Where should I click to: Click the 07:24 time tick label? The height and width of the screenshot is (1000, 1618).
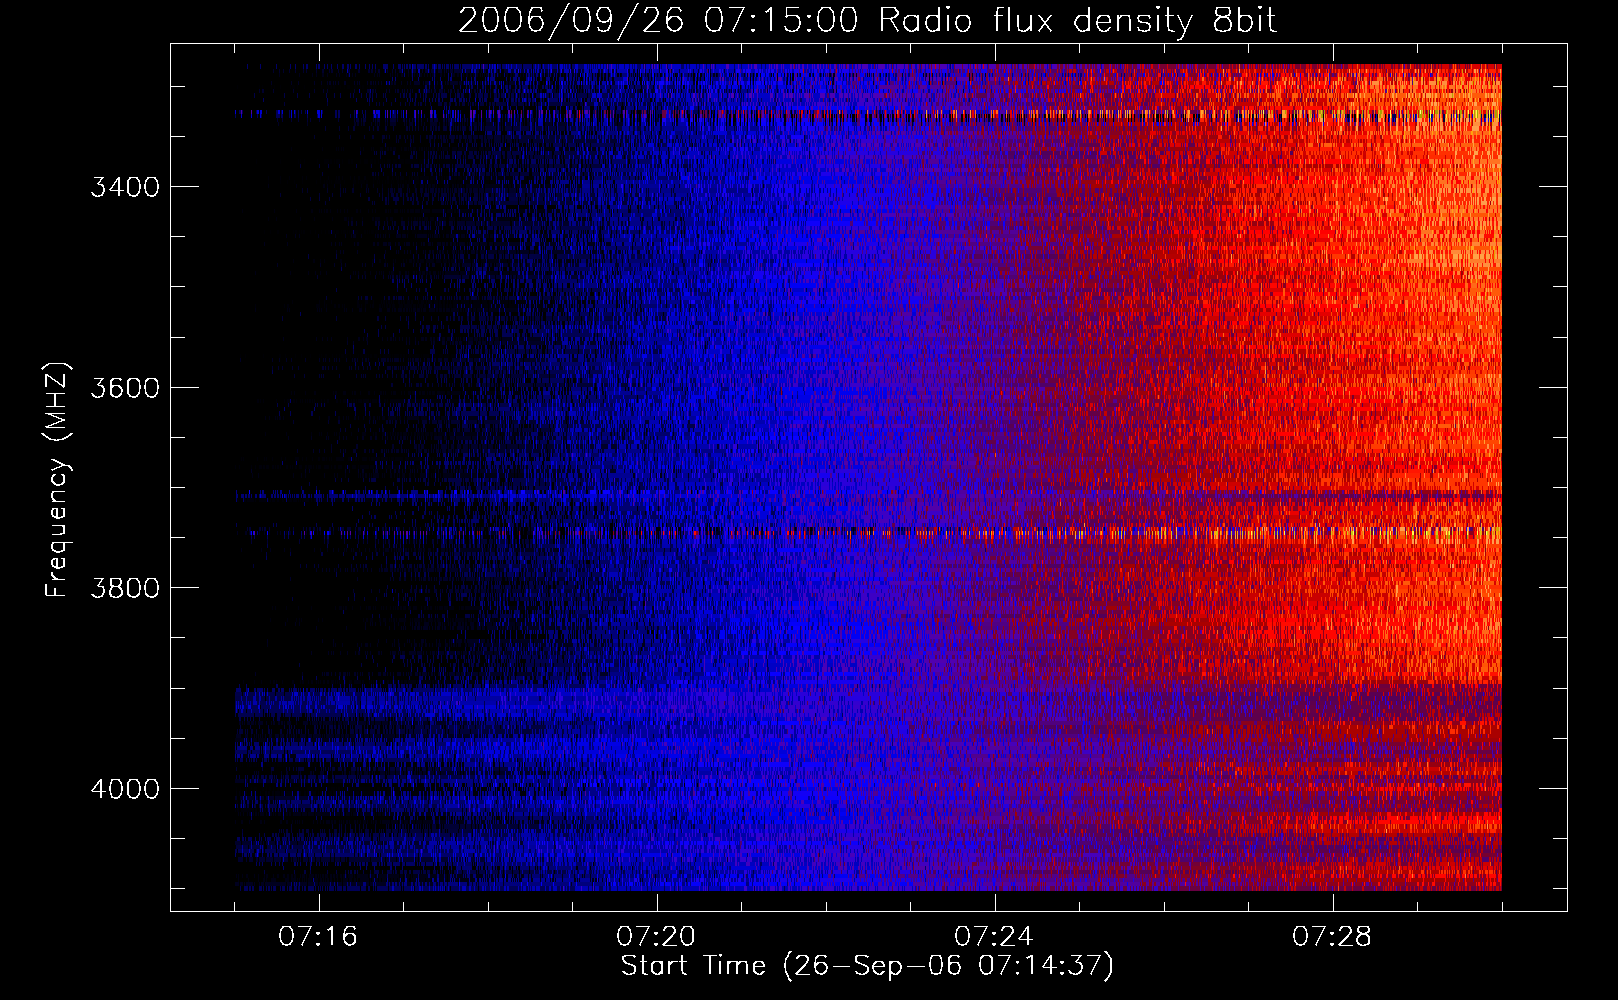994,937
